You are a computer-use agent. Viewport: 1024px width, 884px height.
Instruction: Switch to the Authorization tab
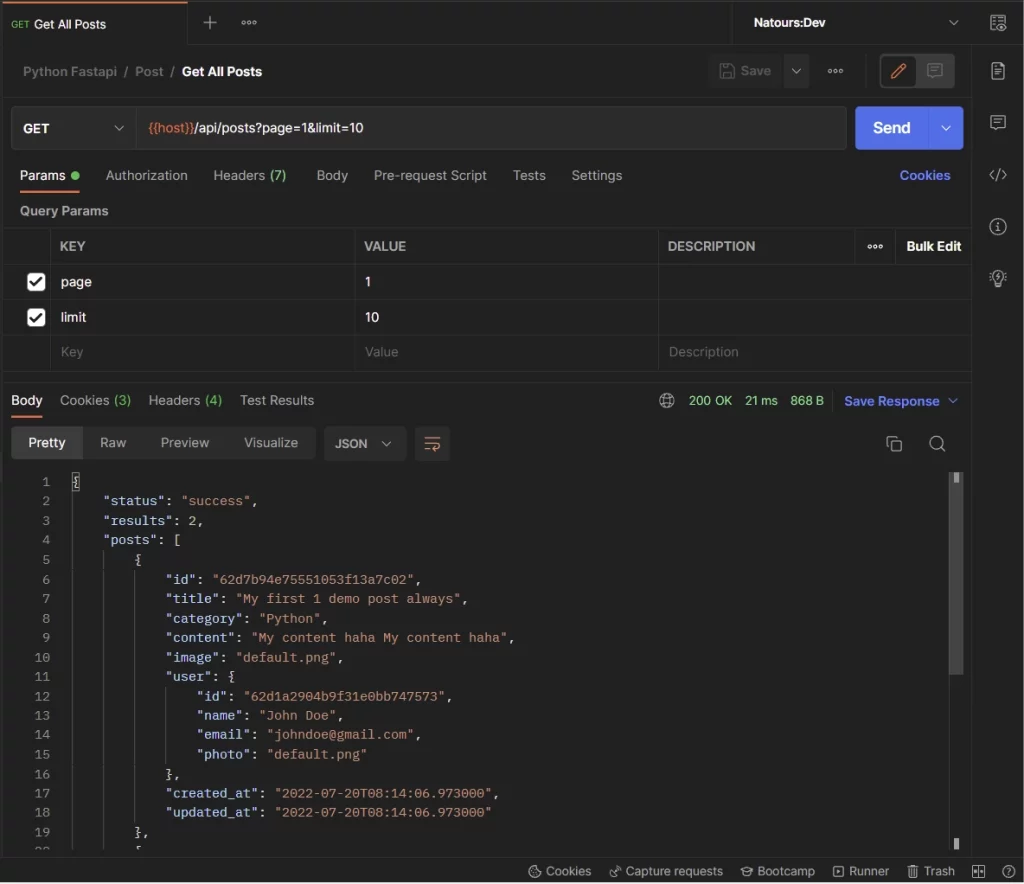[146, 175]
